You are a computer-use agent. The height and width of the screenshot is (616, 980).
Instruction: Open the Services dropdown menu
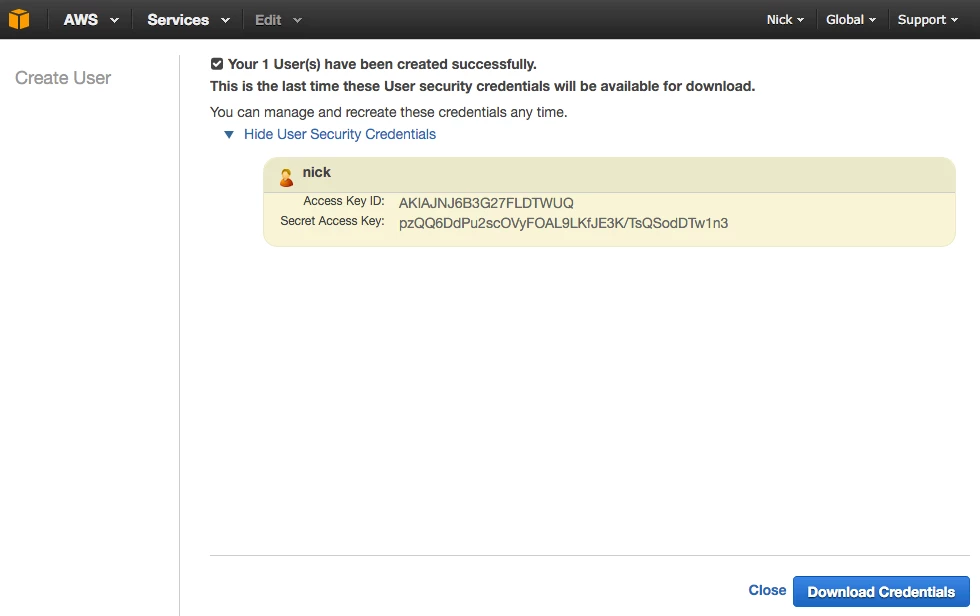(188, 19)
